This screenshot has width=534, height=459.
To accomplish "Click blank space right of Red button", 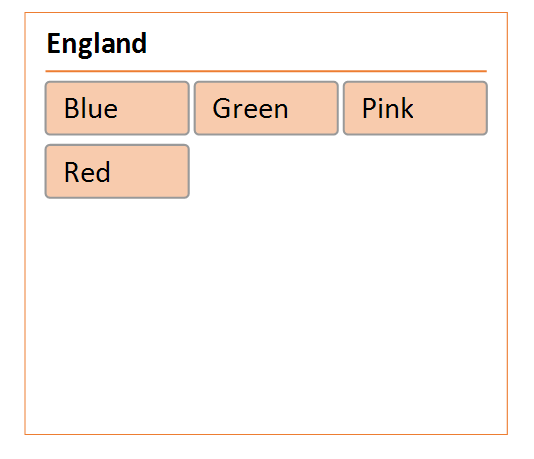I will (341, 171).
